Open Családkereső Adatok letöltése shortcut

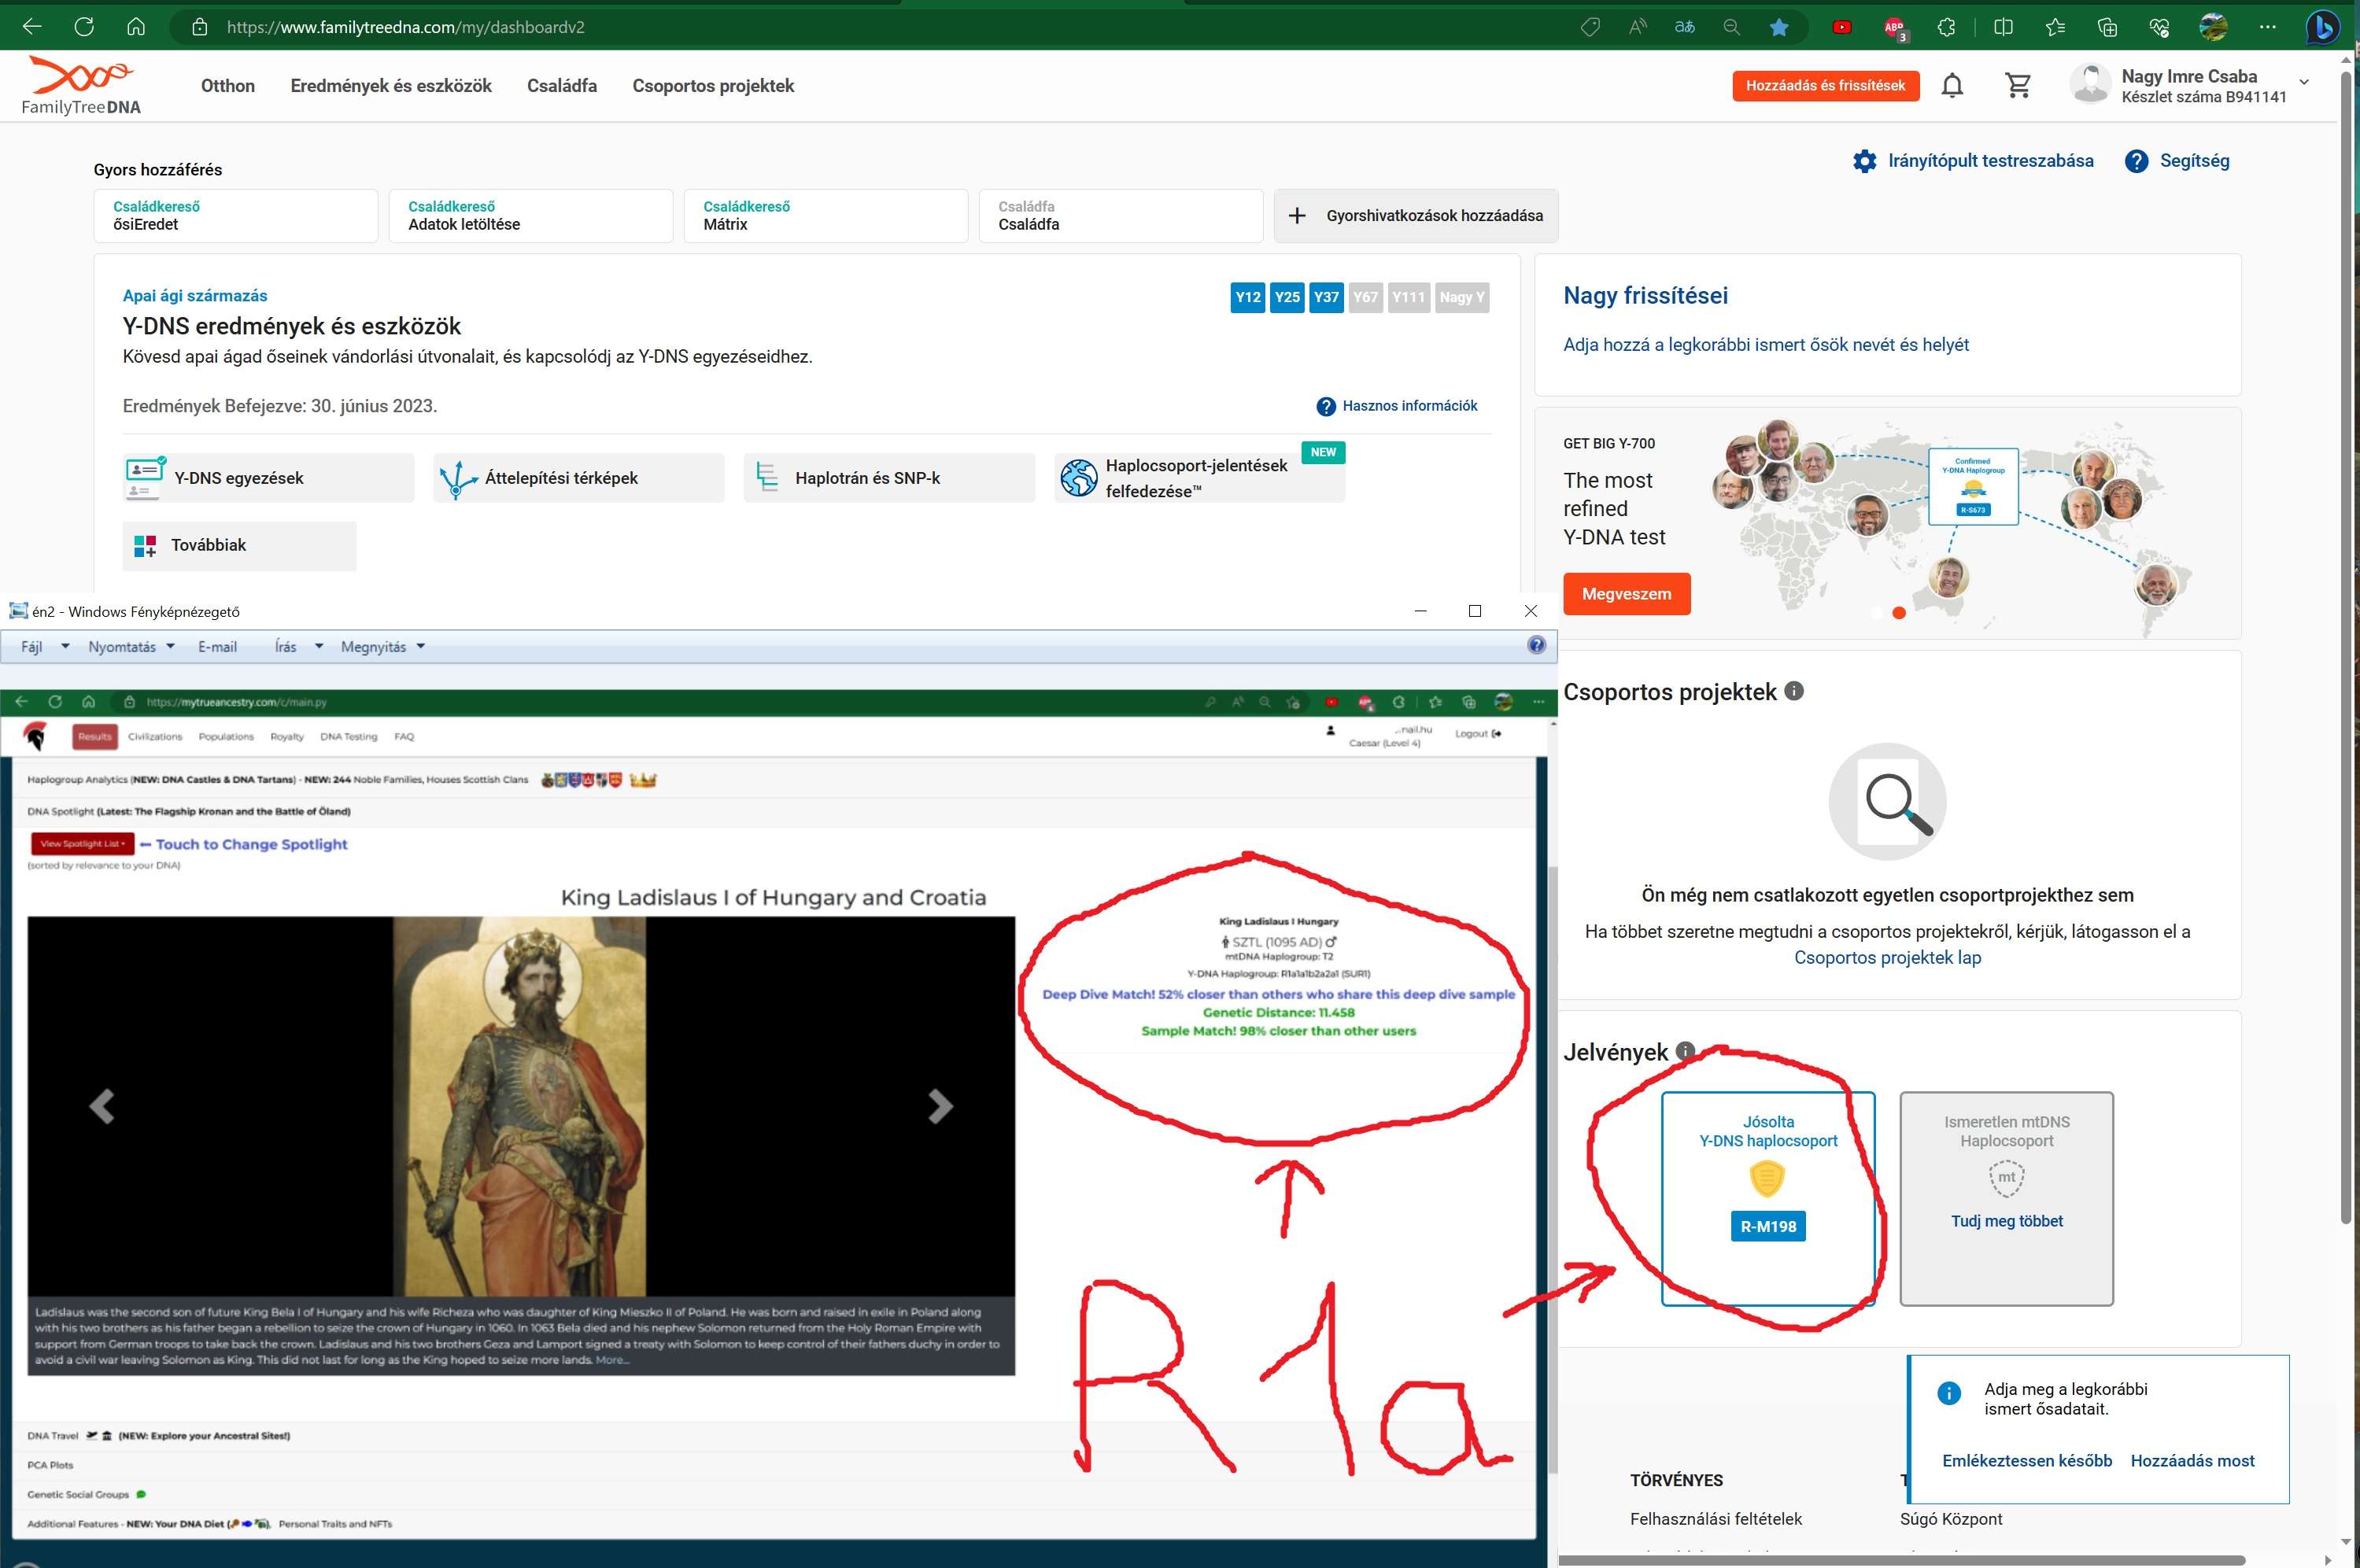(x=531, y=215)
